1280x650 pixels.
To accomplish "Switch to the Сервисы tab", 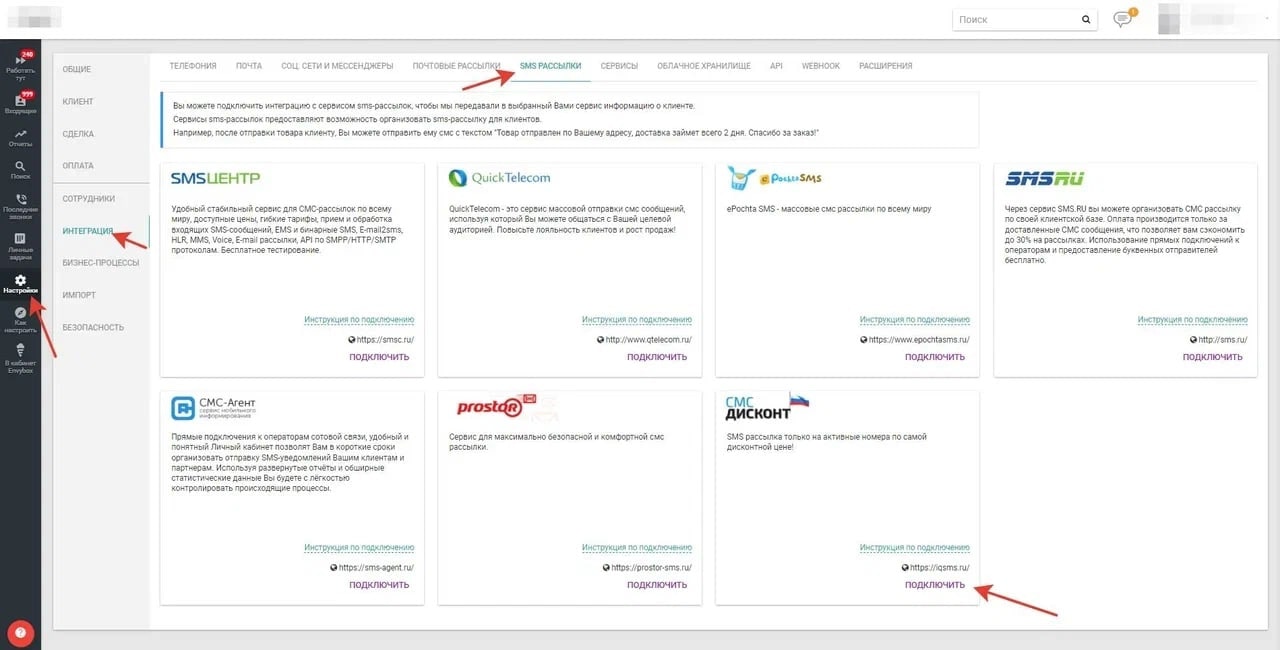I will click(x=619, y=66).
